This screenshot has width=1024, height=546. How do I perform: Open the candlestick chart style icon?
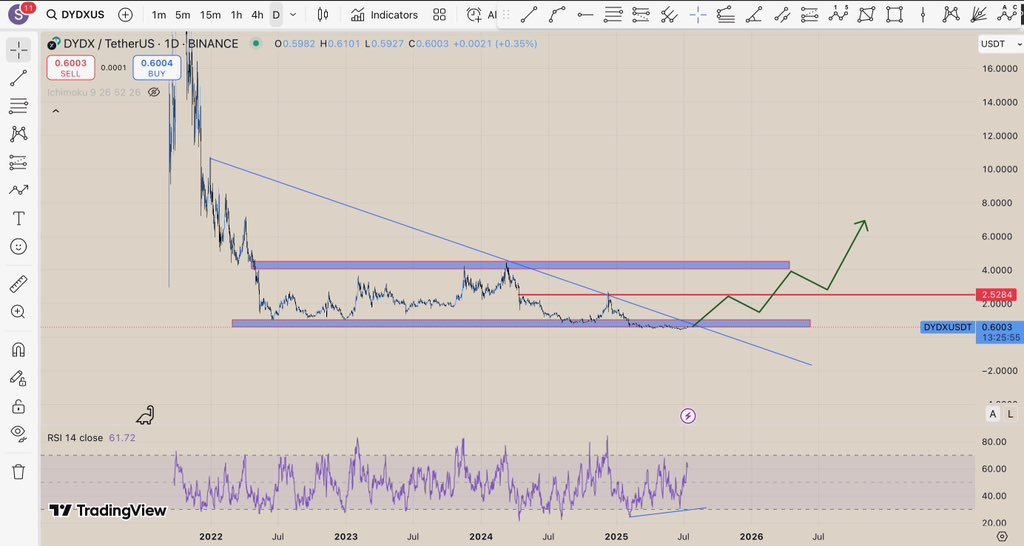[x=321, y=15]
